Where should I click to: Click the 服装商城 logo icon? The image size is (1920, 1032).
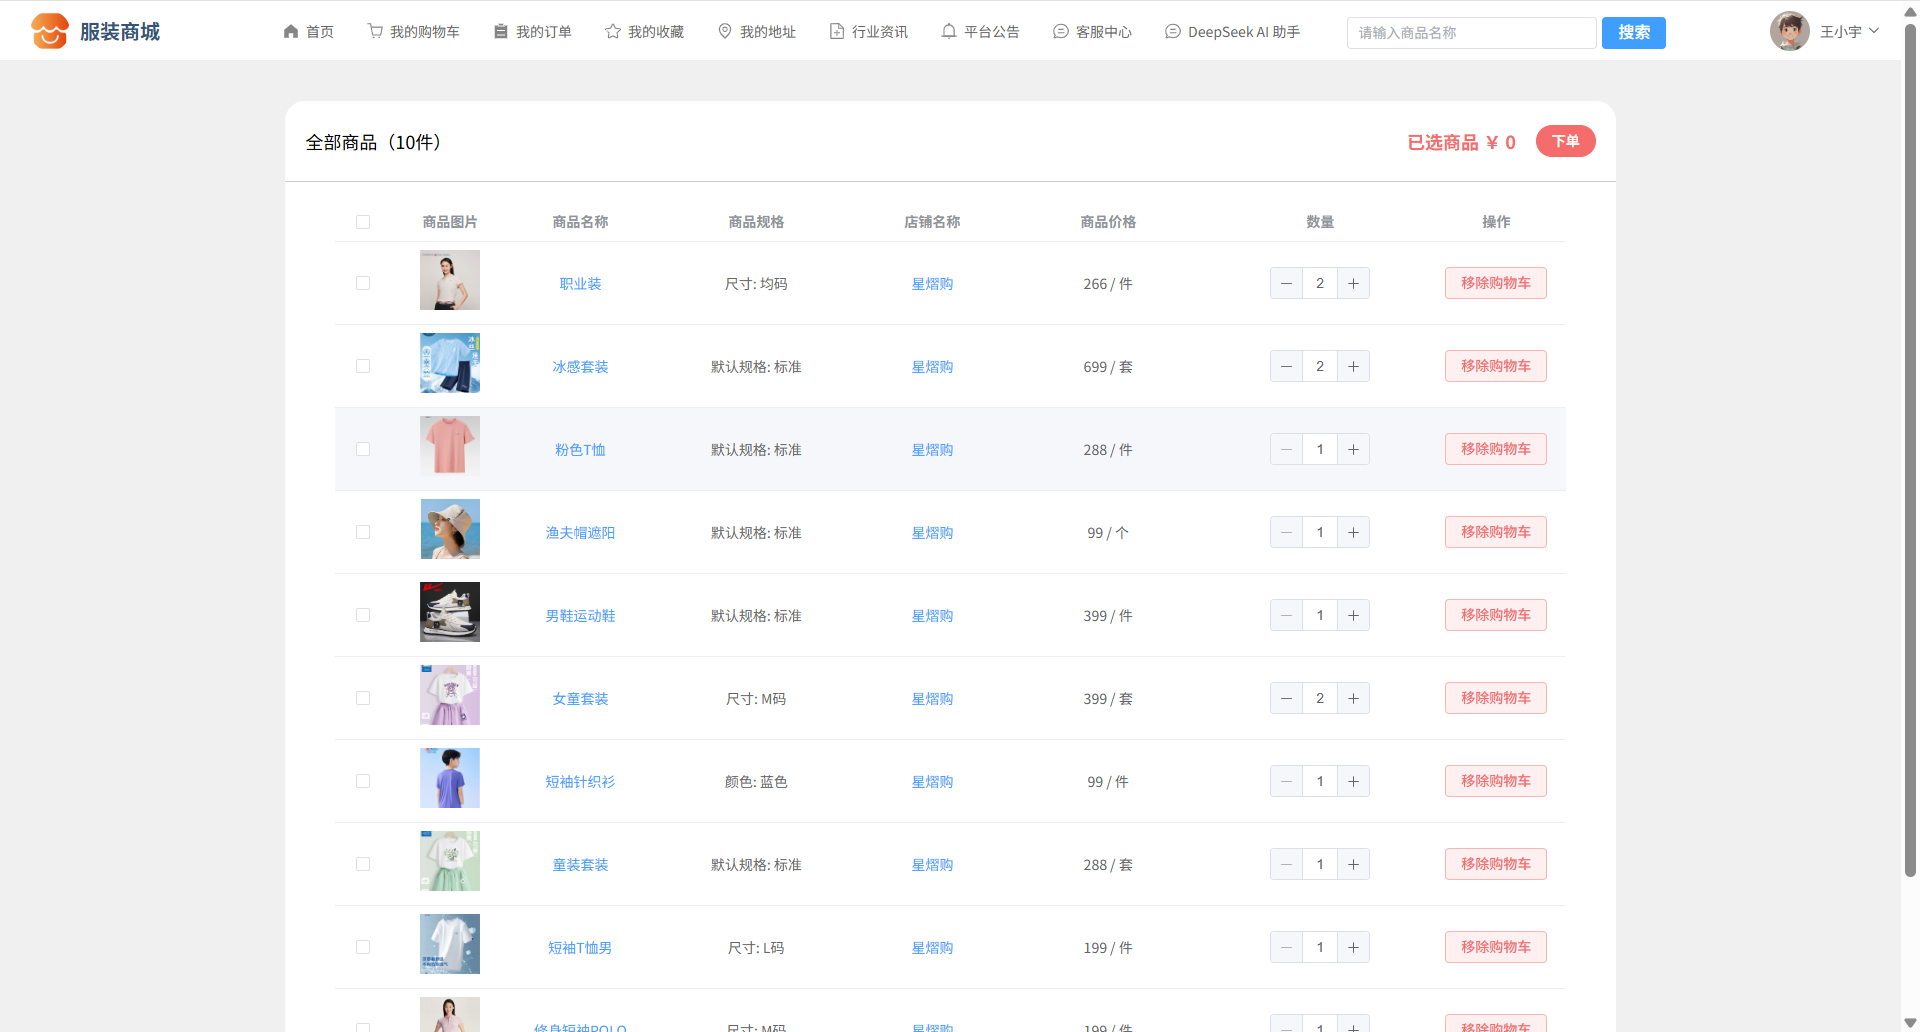[49, 31]
